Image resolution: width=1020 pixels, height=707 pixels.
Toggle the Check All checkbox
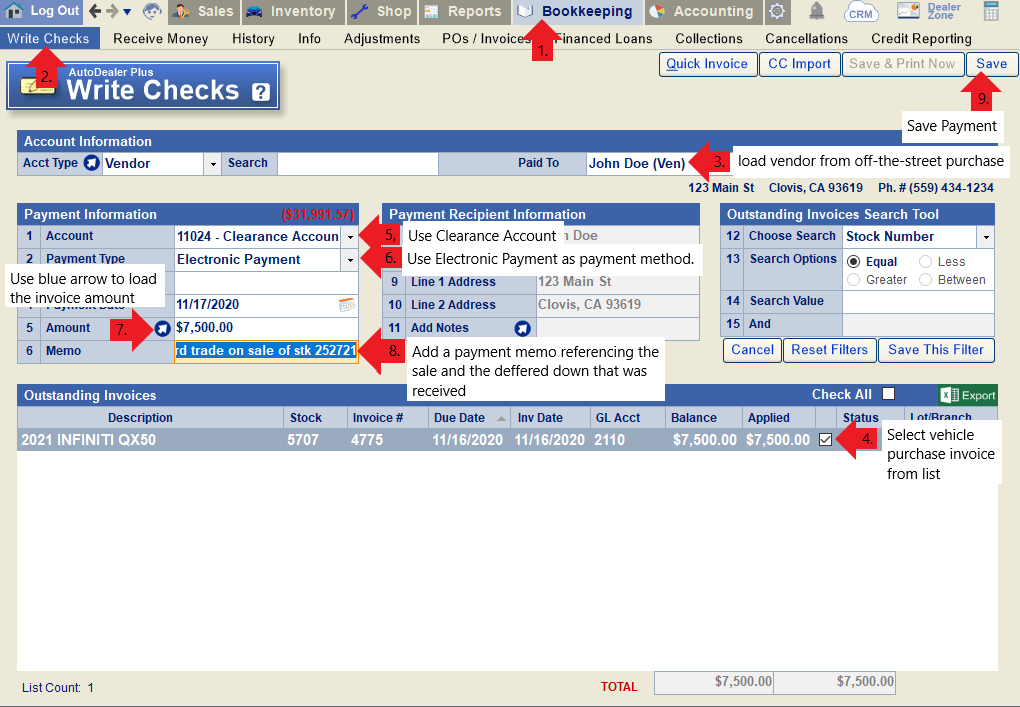click(x=889, y=394)
